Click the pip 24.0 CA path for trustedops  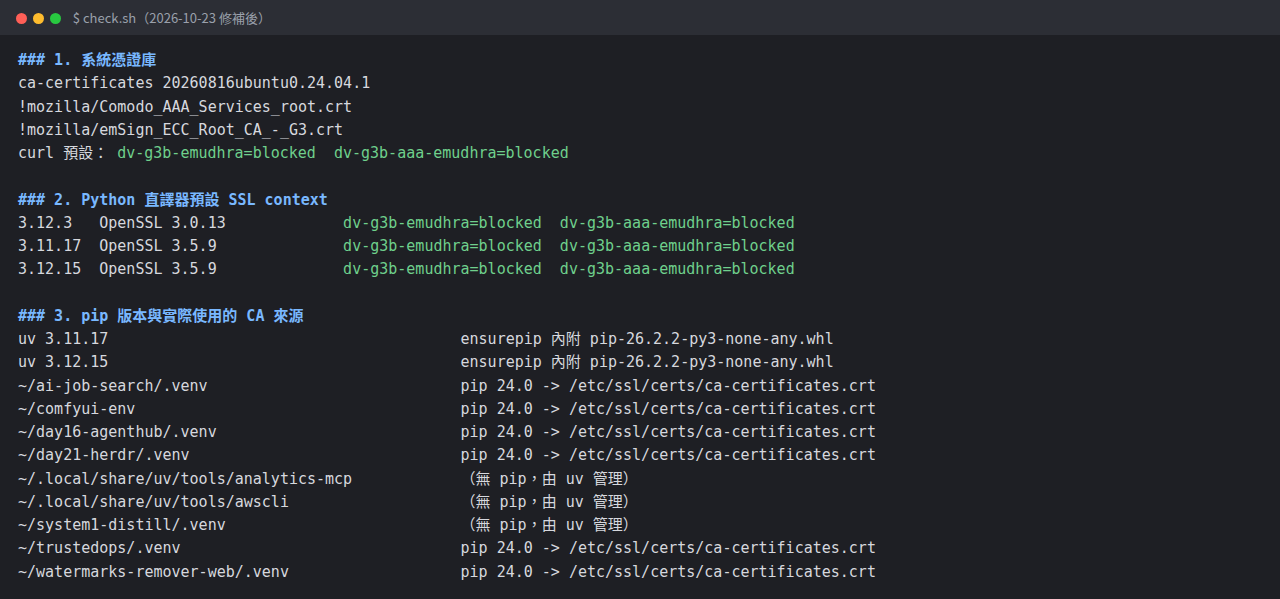pos(668,547)
